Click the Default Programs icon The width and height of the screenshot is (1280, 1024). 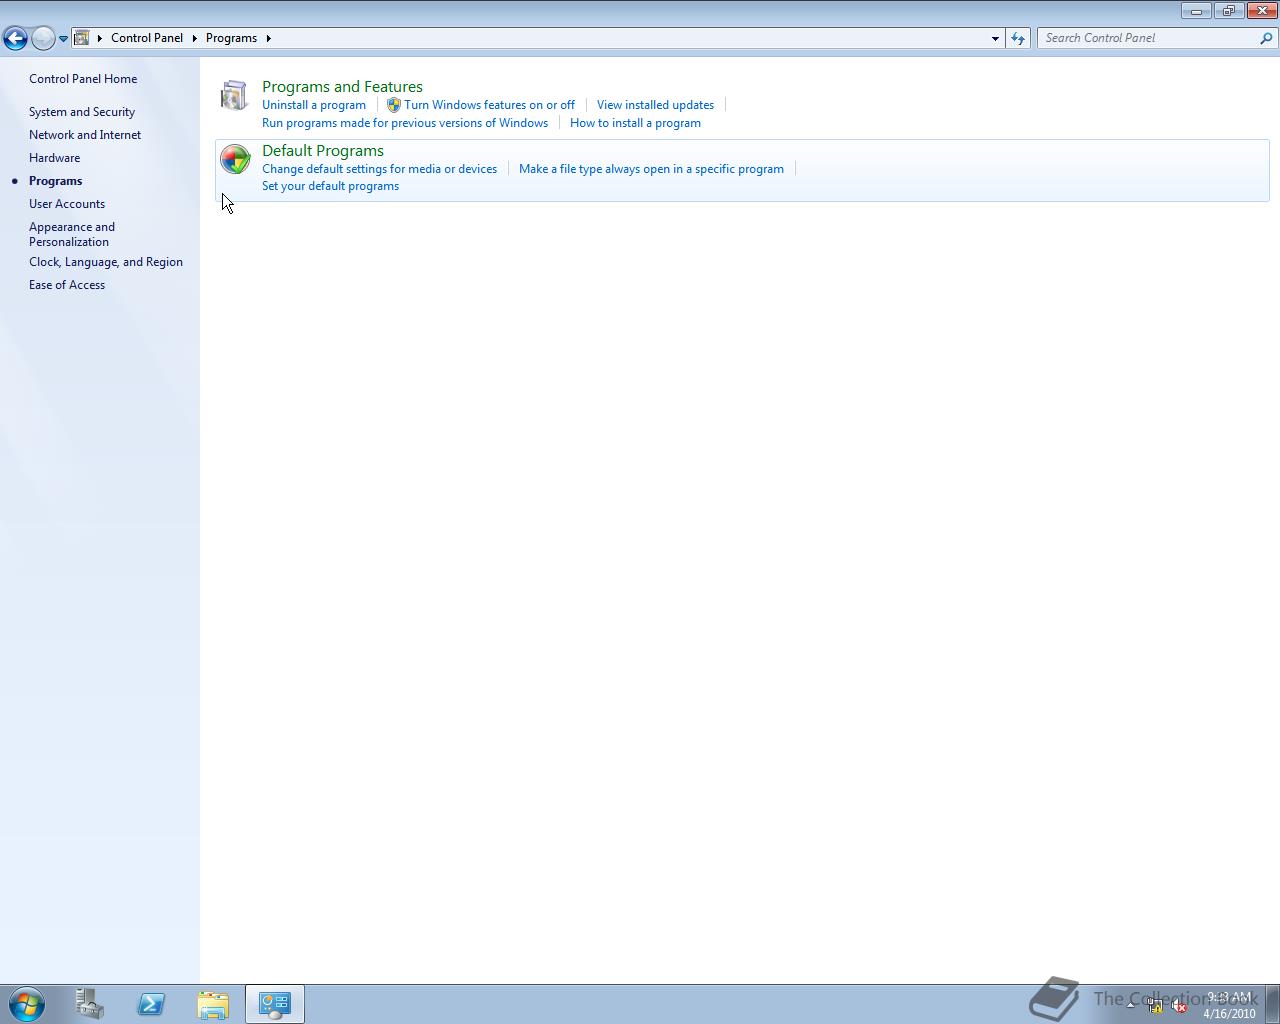[235, 159]
